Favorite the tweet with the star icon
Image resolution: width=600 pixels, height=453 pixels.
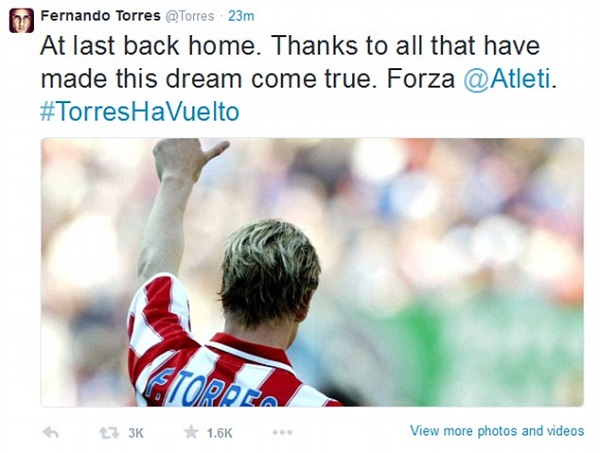tap(191, 432)
